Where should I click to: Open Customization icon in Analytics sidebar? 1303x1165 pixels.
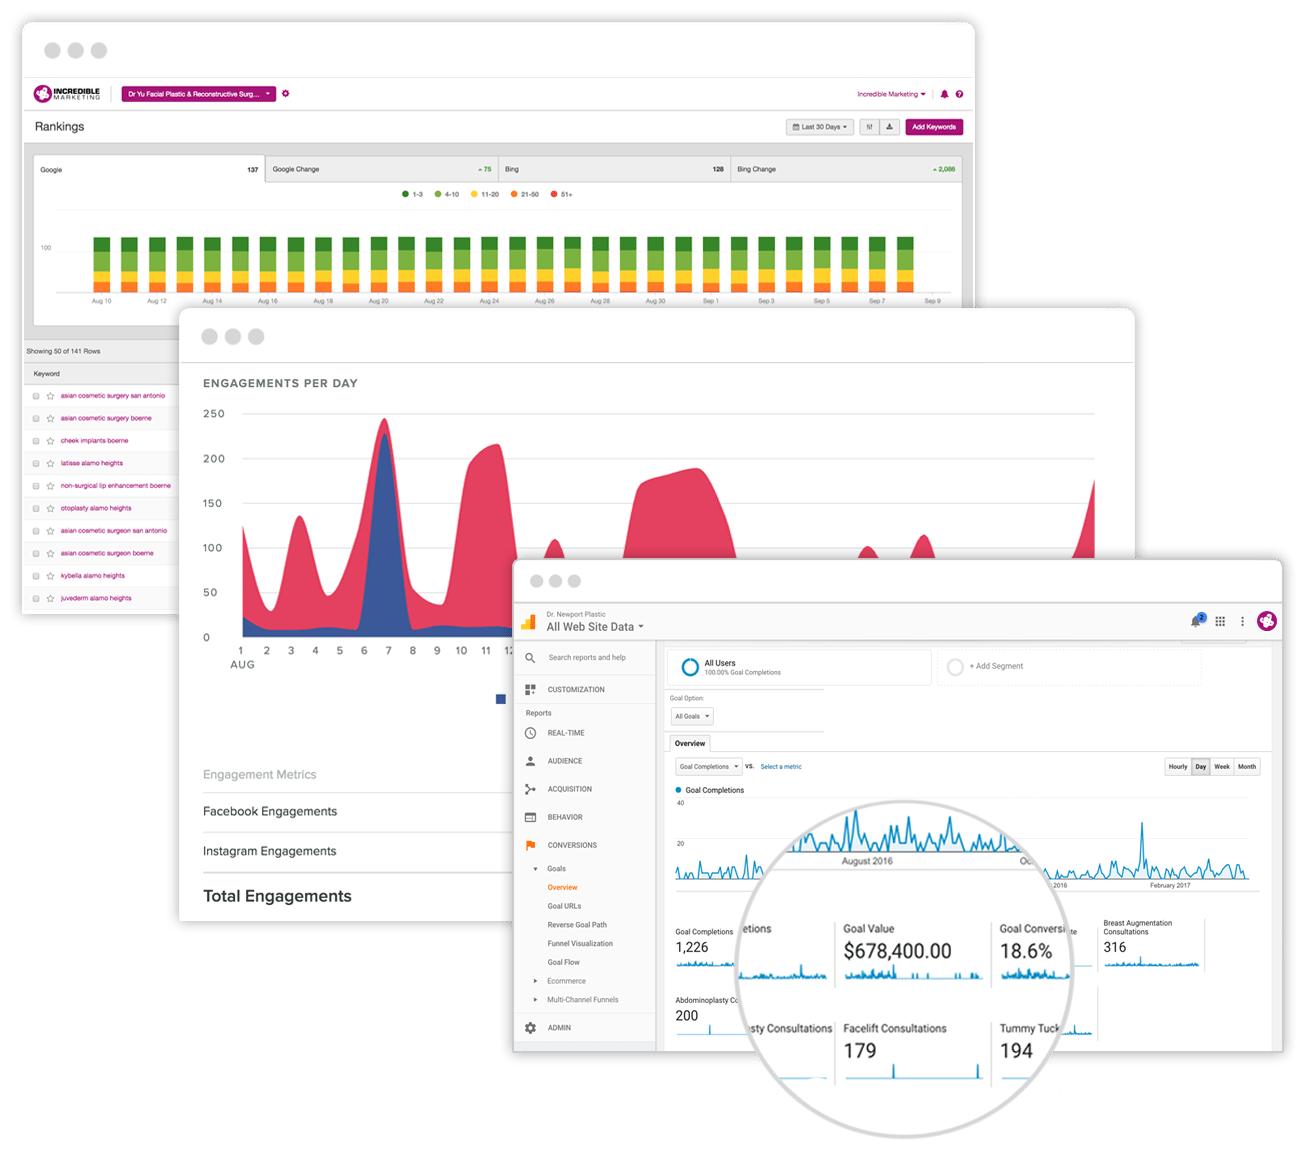tap(530, 689)
